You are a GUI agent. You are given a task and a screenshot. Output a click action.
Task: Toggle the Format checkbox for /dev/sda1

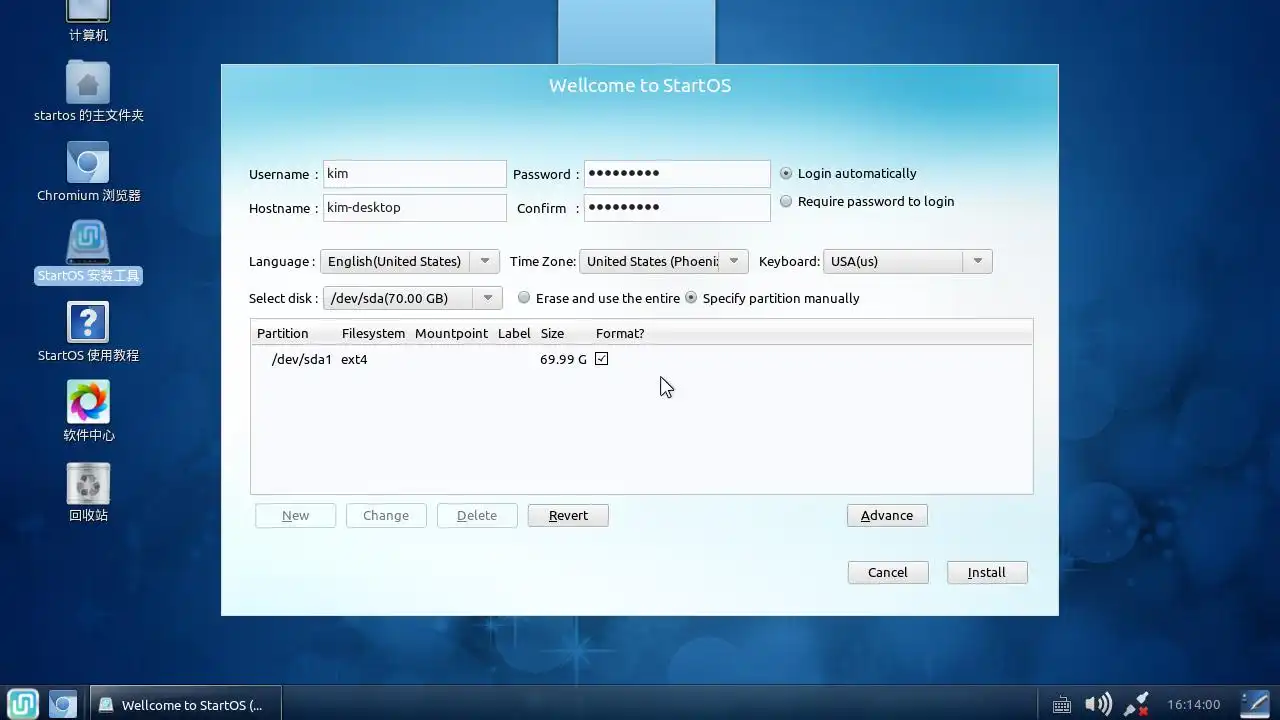click(x=601, y=359)
